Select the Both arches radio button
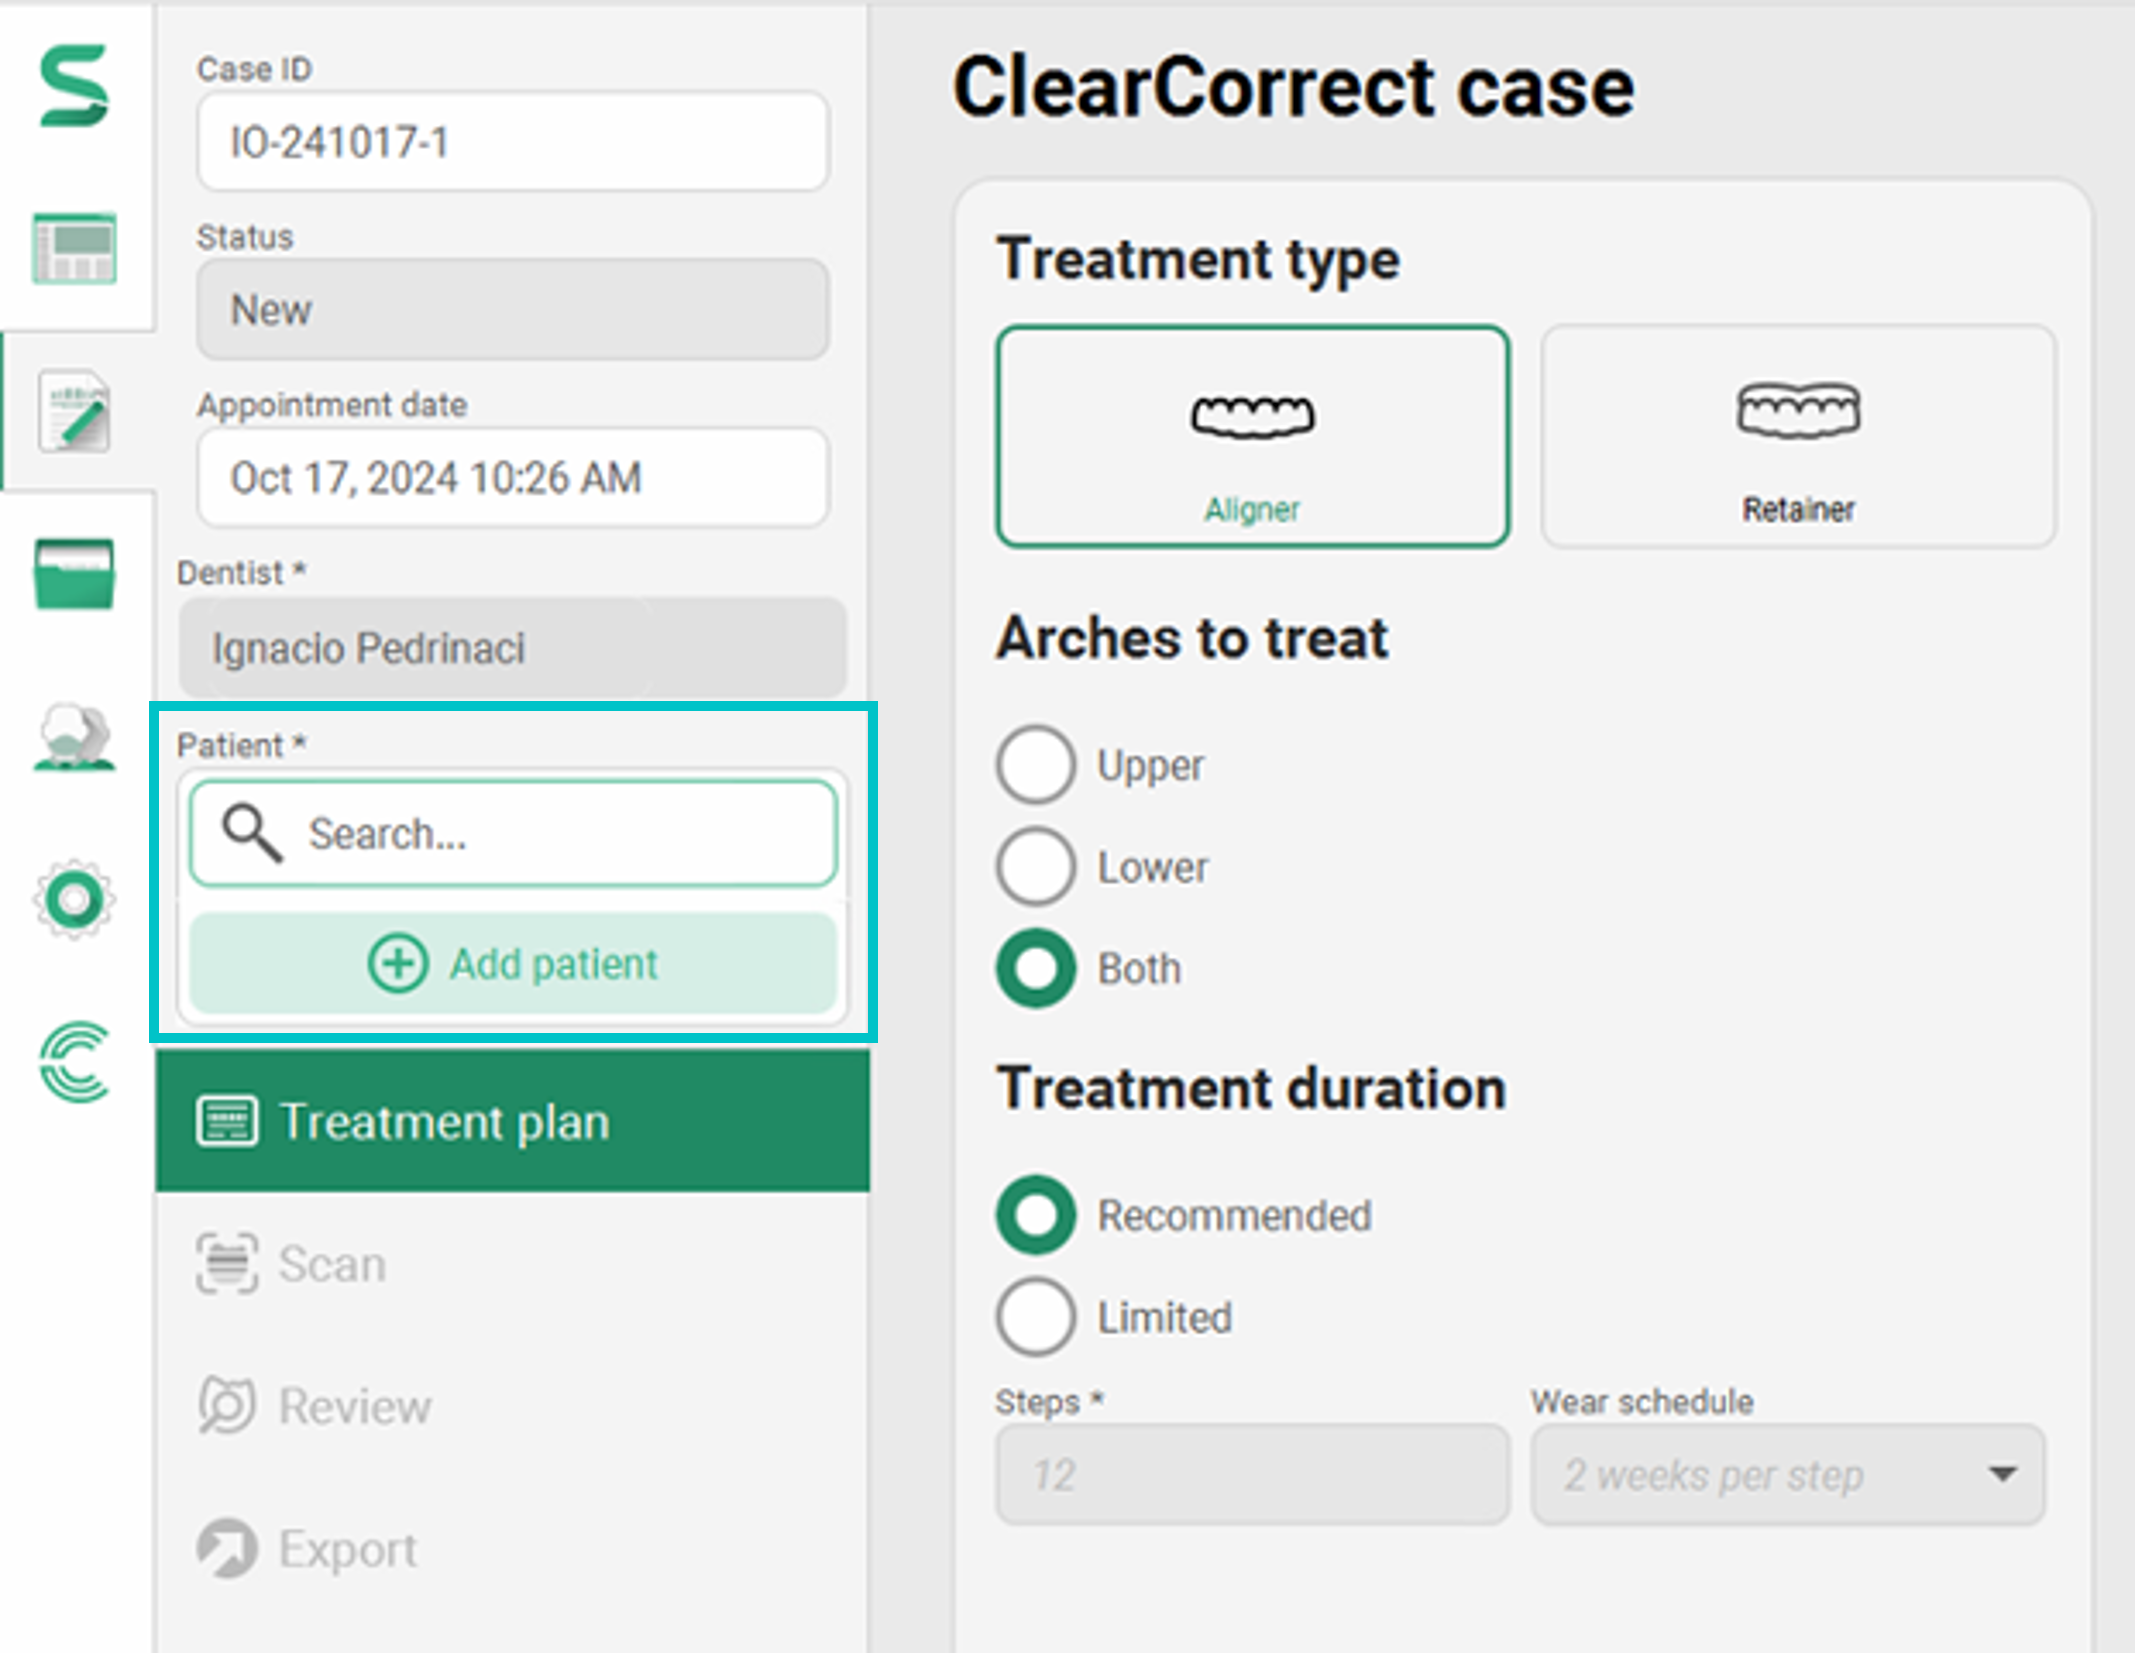This screenshot has height=1653, width=2135. click(x=1036, y=969)
